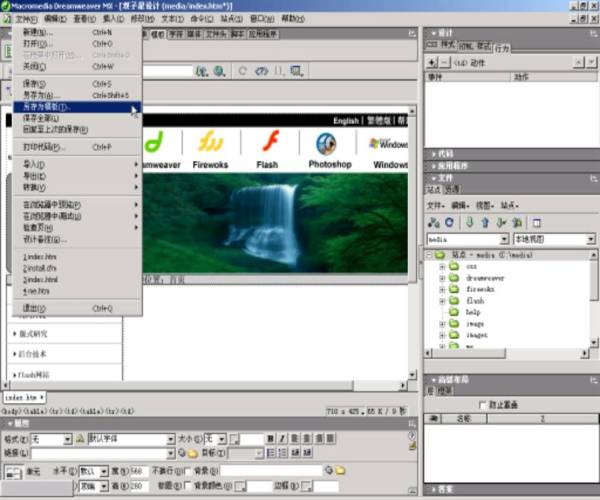Open the size (大小) dropdown

pyautogui.click(x=222, y=439)
